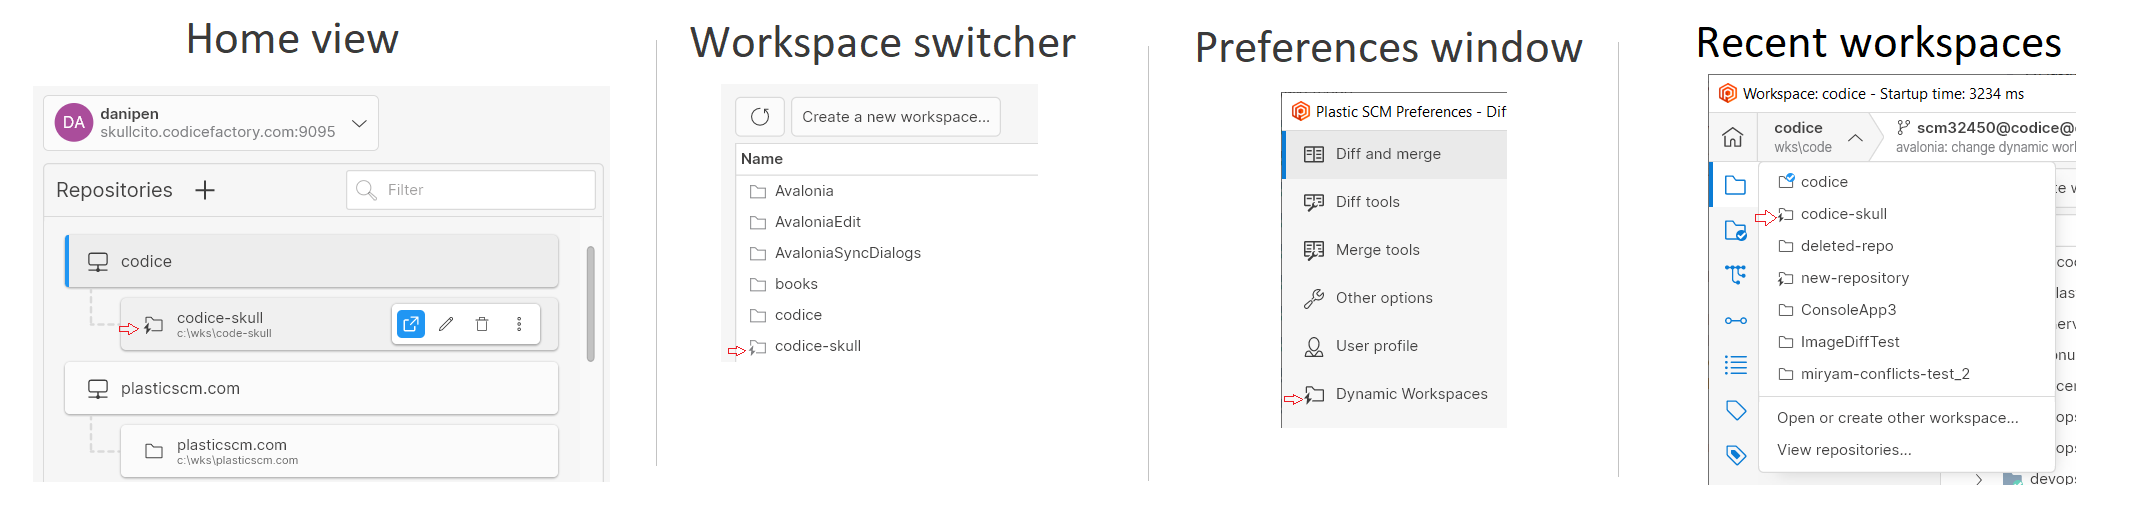Open branch explorer sidebar icon

click(x=1736, y=274)
